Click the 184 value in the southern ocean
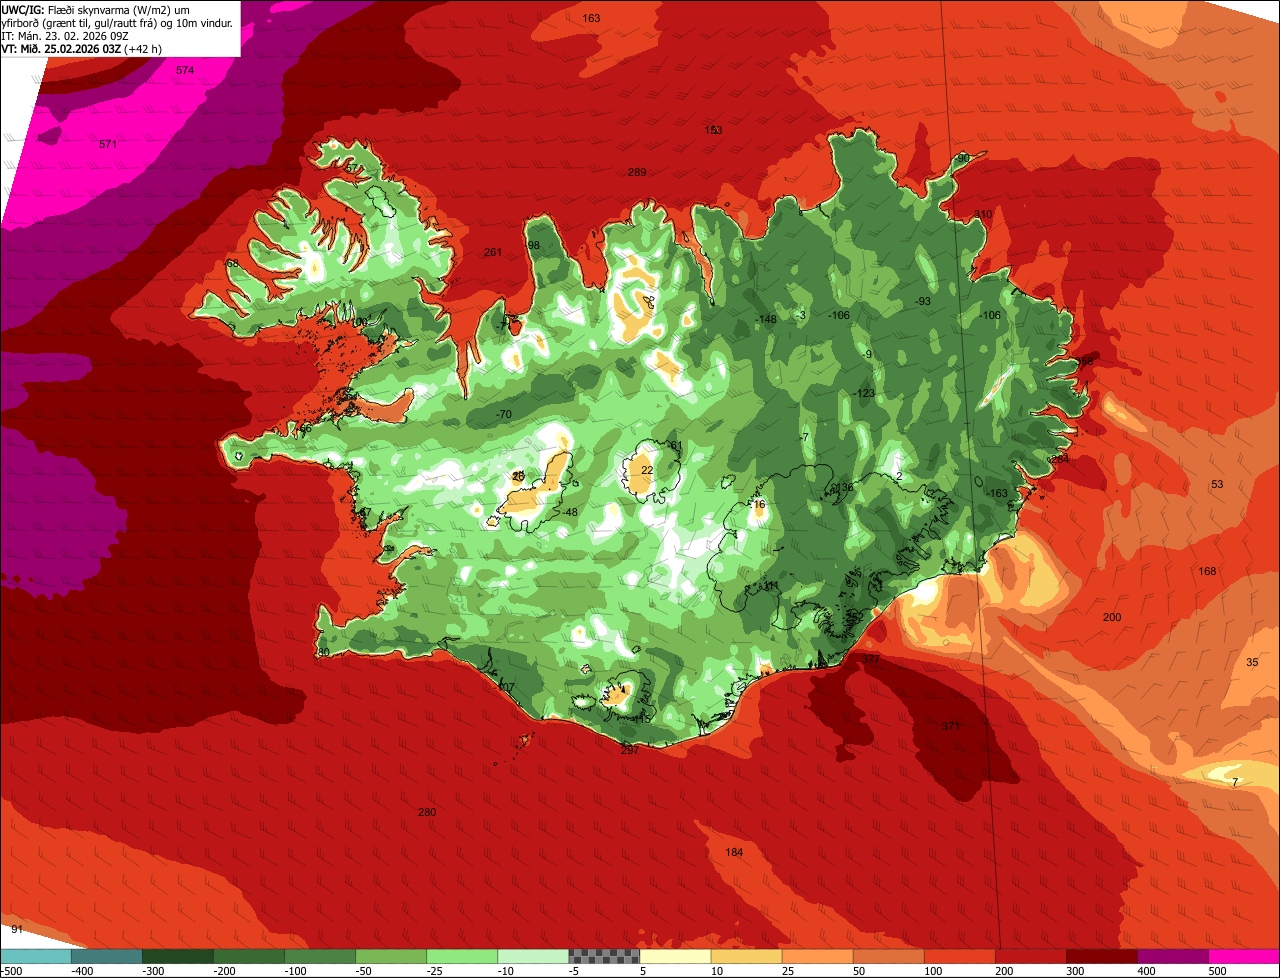Viewport: 1280px width, 978px height. tap(734, 851)
